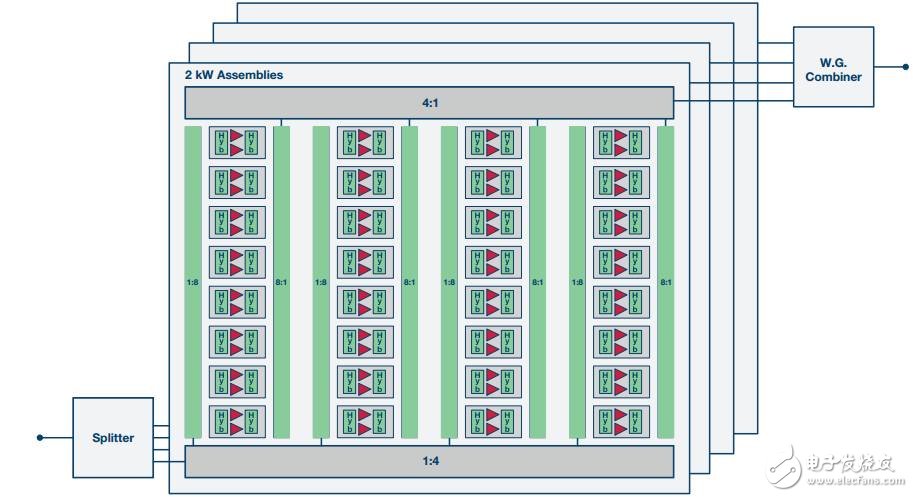This screenshot has height=497, width=913.
Task: Select top amplifier module in third column
Action: (x=493, y=143)
